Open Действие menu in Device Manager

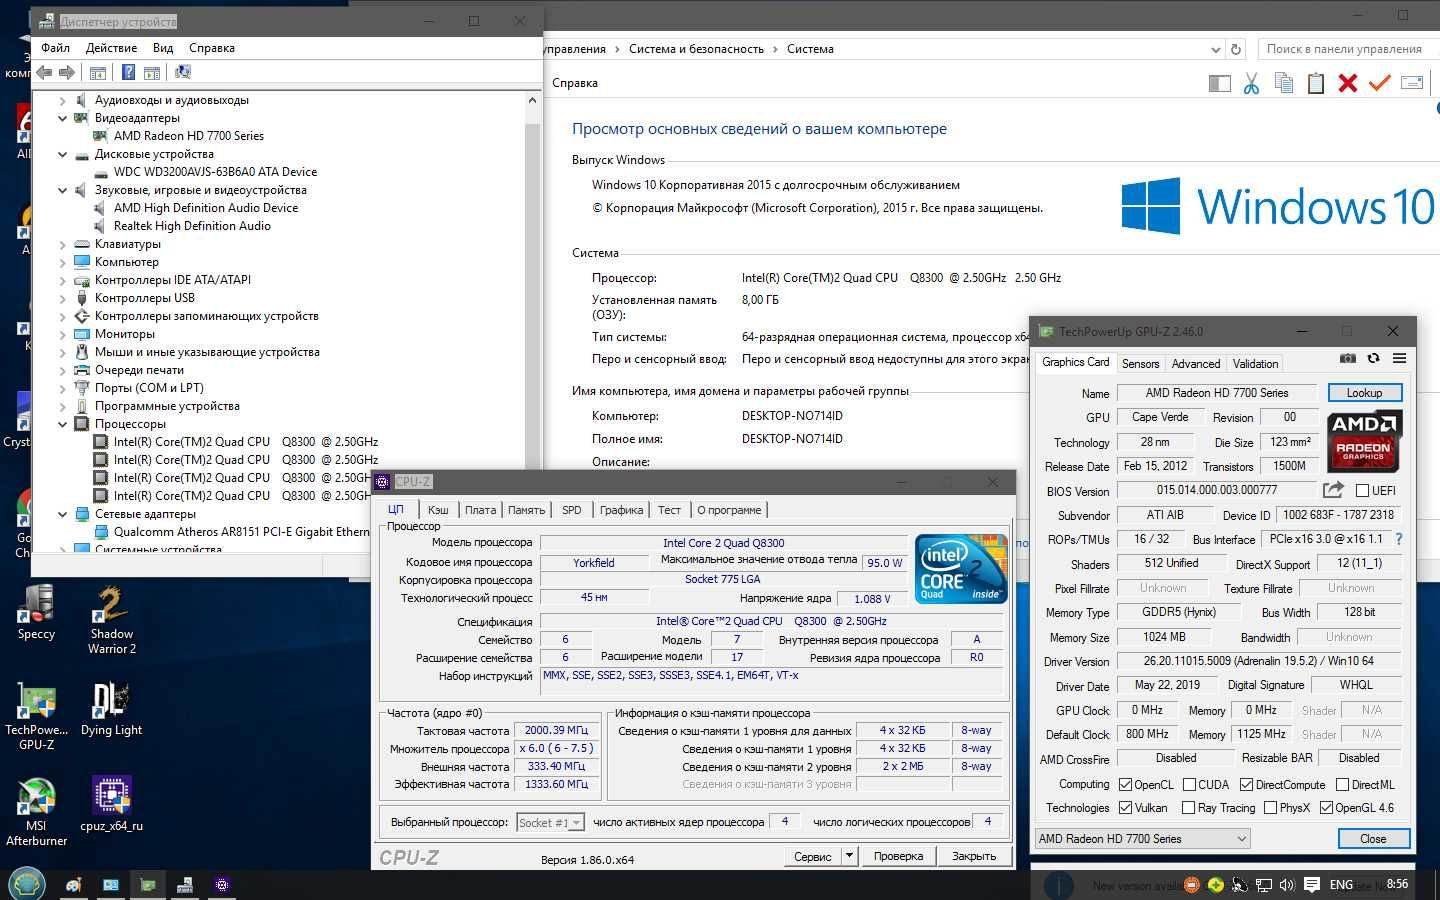coord(111,48)
